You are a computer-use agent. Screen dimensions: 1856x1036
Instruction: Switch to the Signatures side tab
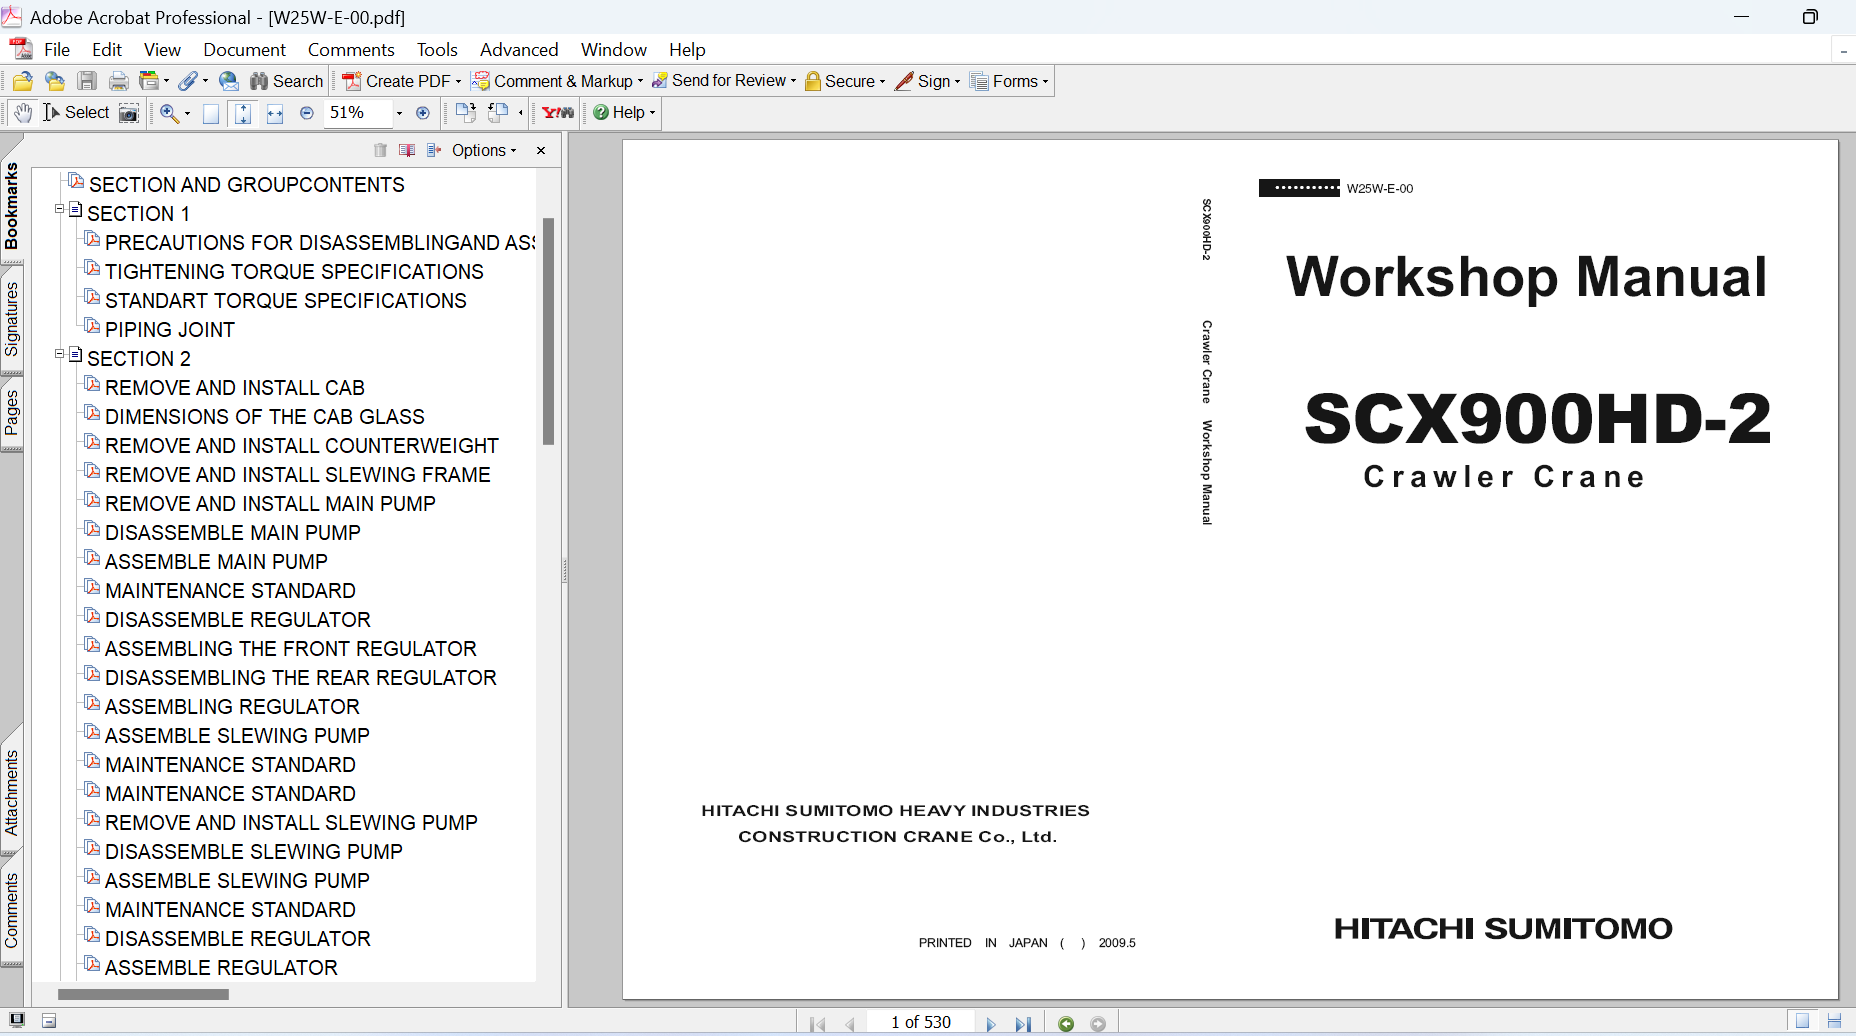pyautogui.click(x=12, y=320)
